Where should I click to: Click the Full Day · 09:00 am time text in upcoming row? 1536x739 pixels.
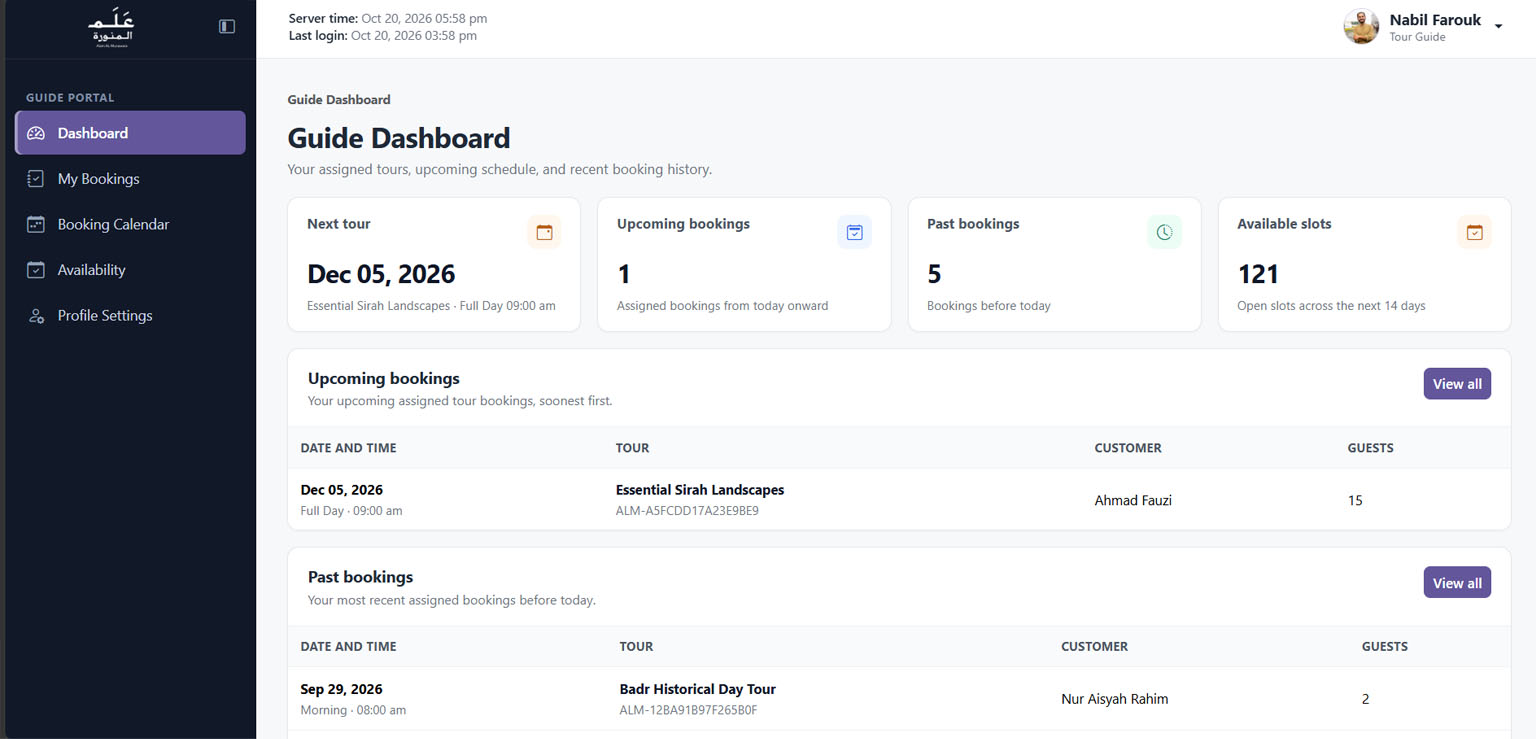point(352,511)
